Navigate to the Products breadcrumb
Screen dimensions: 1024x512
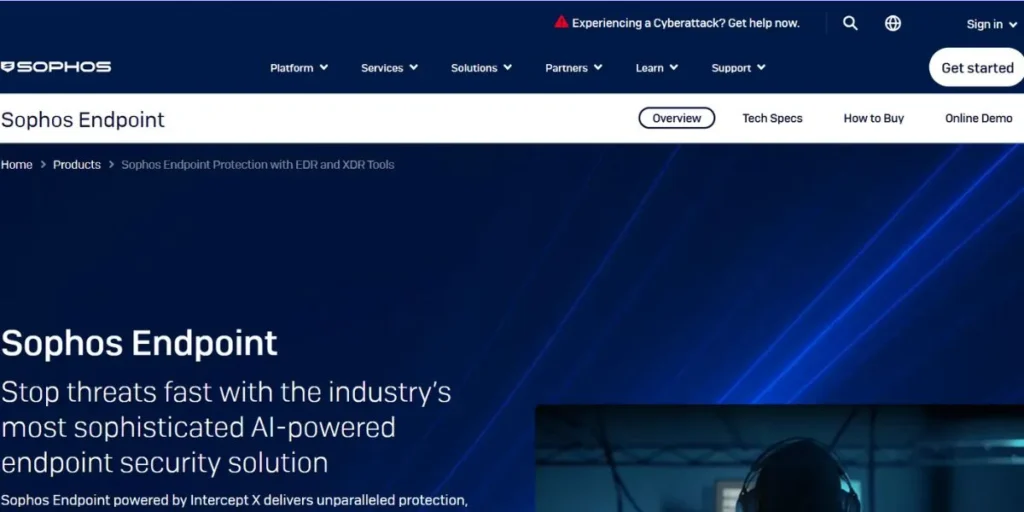tap(77, 164)
